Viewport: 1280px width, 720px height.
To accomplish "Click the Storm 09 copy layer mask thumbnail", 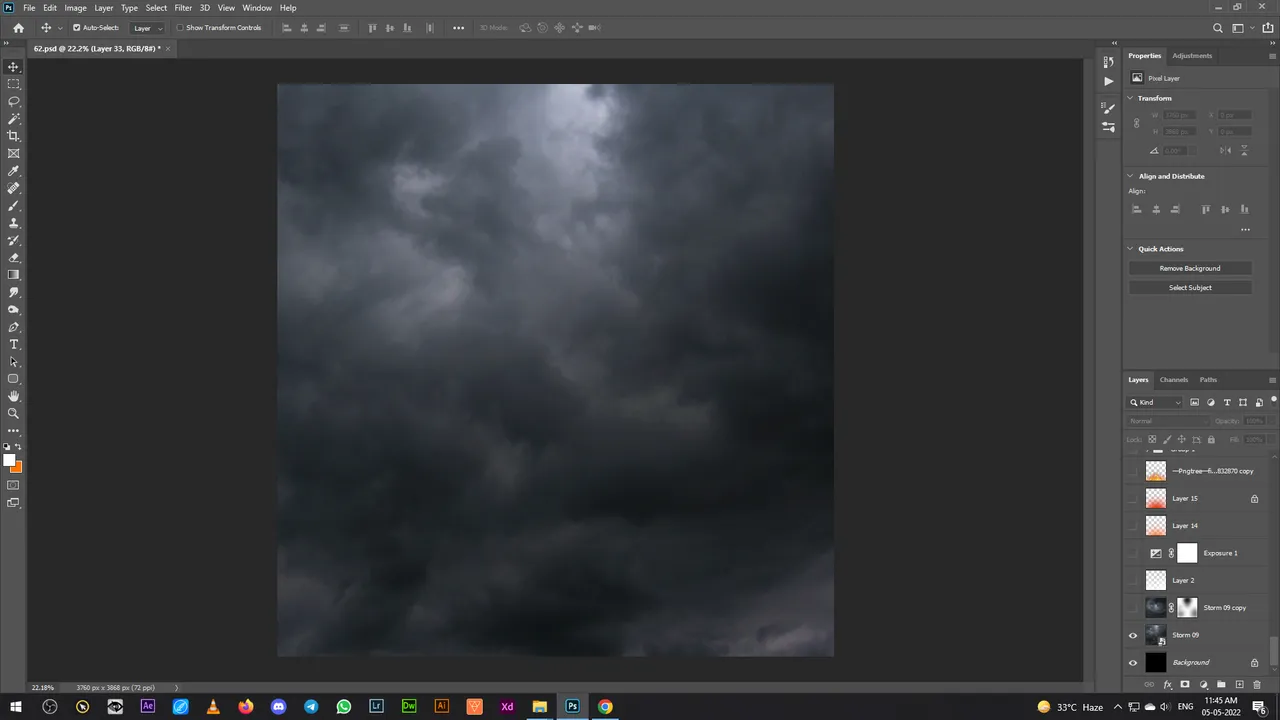I will (x=1187, y=607).
